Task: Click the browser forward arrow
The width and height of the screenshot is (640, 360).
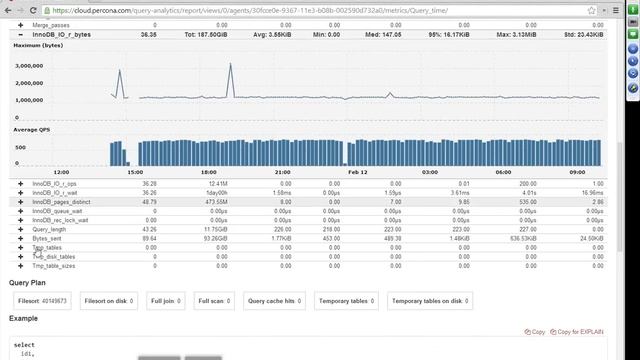Action: point(20,11)
